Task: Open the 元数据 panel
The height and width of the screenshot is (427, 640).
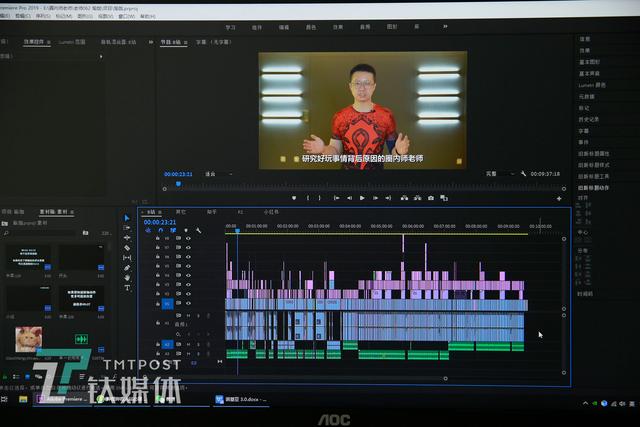Action: click(x=587, y=97)
